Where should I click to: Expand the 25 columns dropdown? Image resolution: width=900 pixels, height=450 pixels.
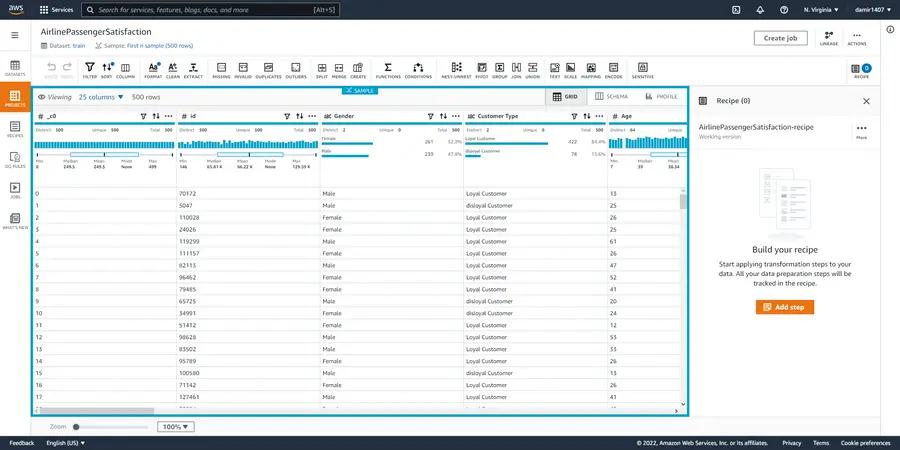point(102,97)
